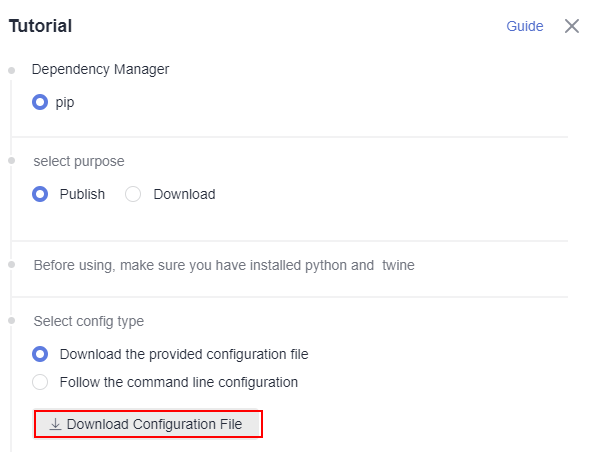Click the Tutorial heading
Screen dimensions: 598x452
click(x=40, y=26)
